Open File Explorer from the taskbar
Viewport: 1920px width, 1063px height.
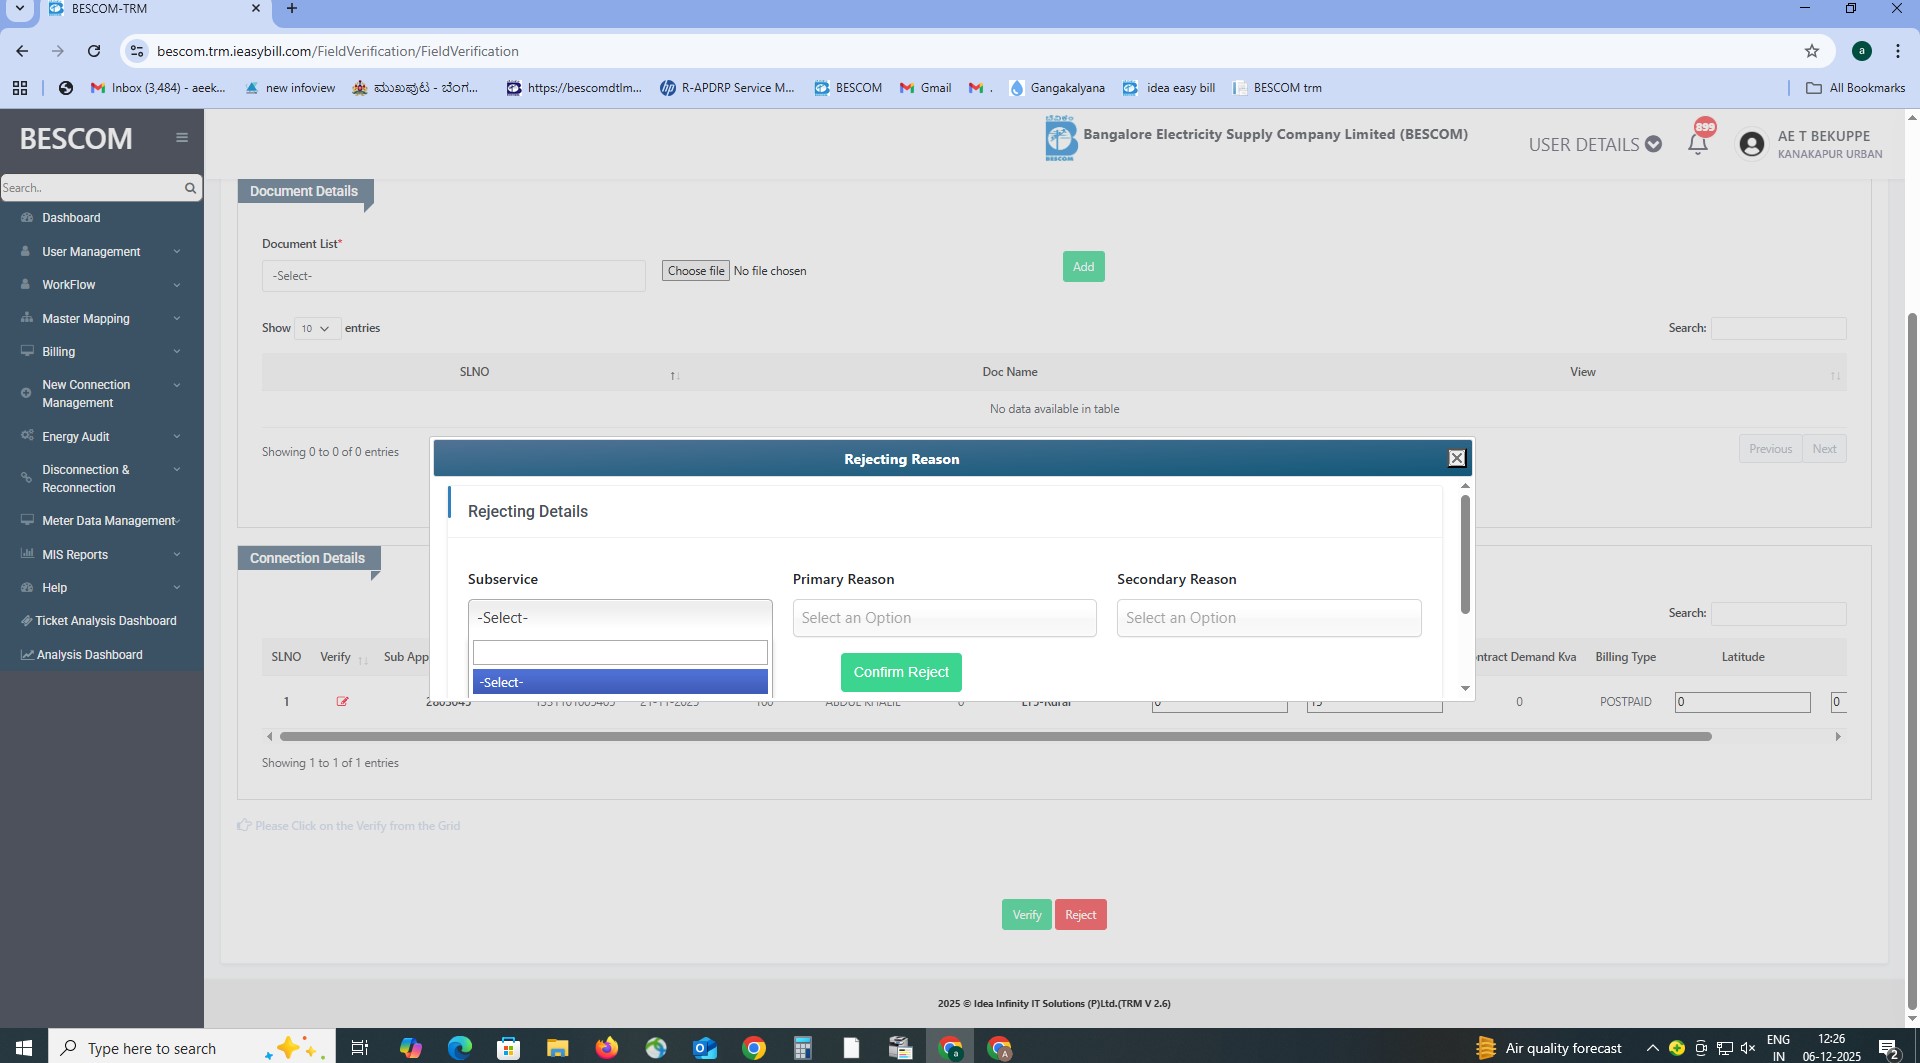pos(557,1047)
